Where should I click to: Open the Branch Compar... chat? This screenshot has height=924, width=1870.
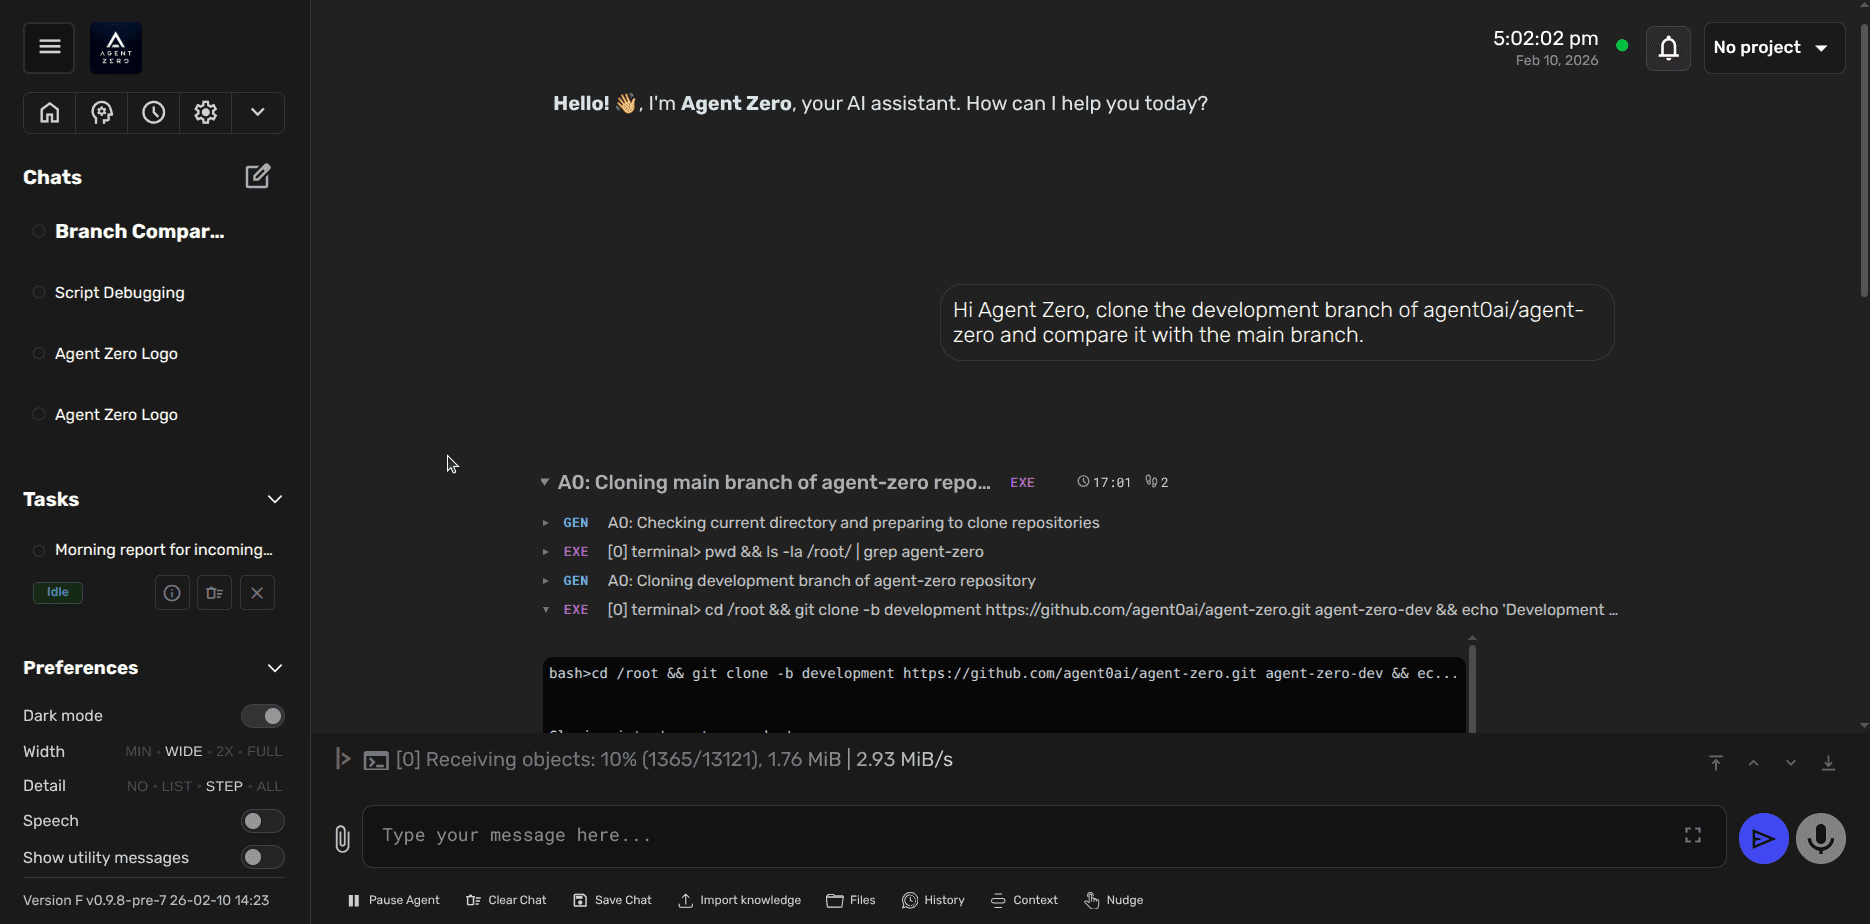(x=140, y=231)
